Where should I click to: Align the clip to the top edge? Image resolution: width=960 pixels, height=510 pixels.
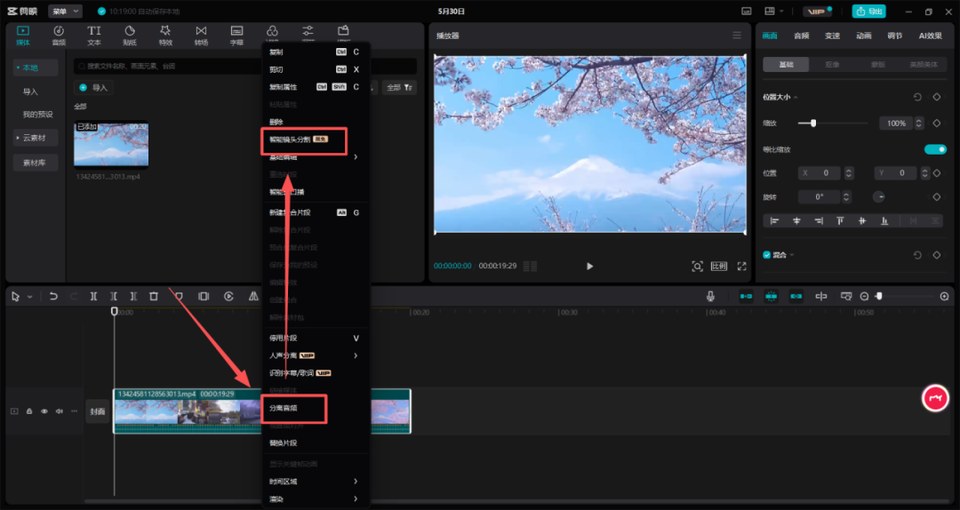pyautogui.click(x=840, y=221)
